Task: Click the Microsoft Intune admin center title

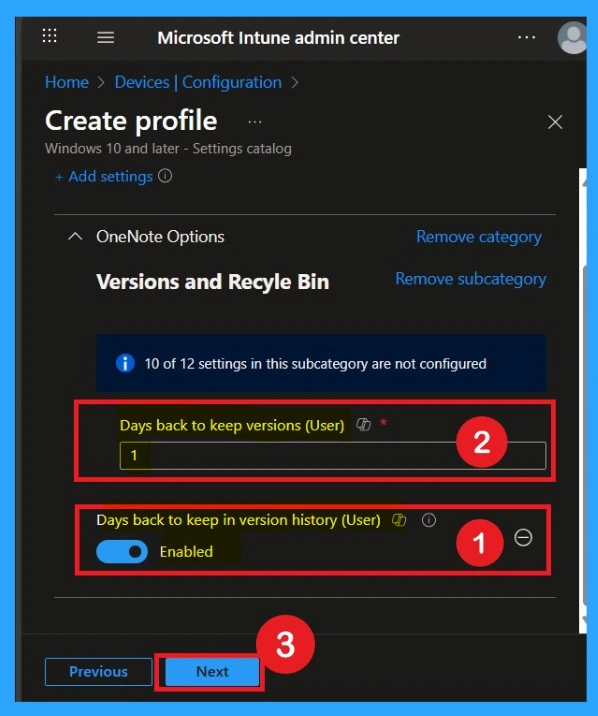Action: pyautogui.click(x=278, y=38)
